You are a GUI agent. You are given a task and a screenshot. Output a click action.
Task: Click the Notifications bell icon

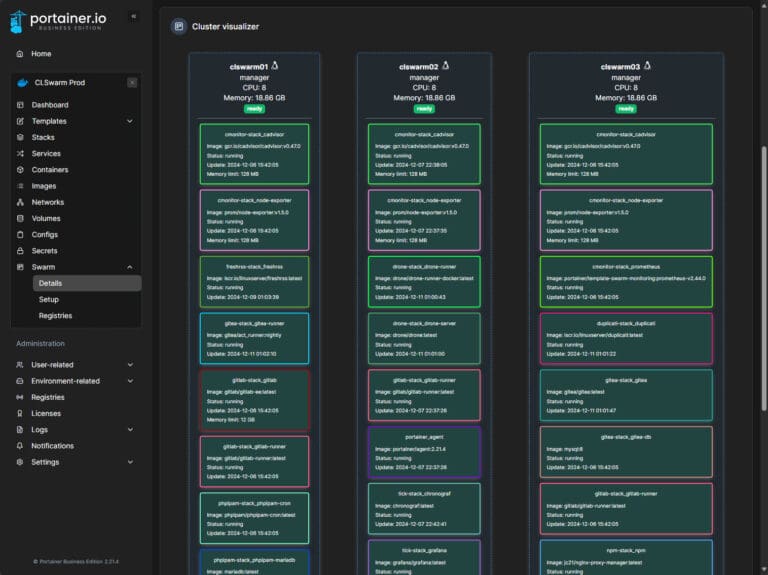(x=20, y=446)
